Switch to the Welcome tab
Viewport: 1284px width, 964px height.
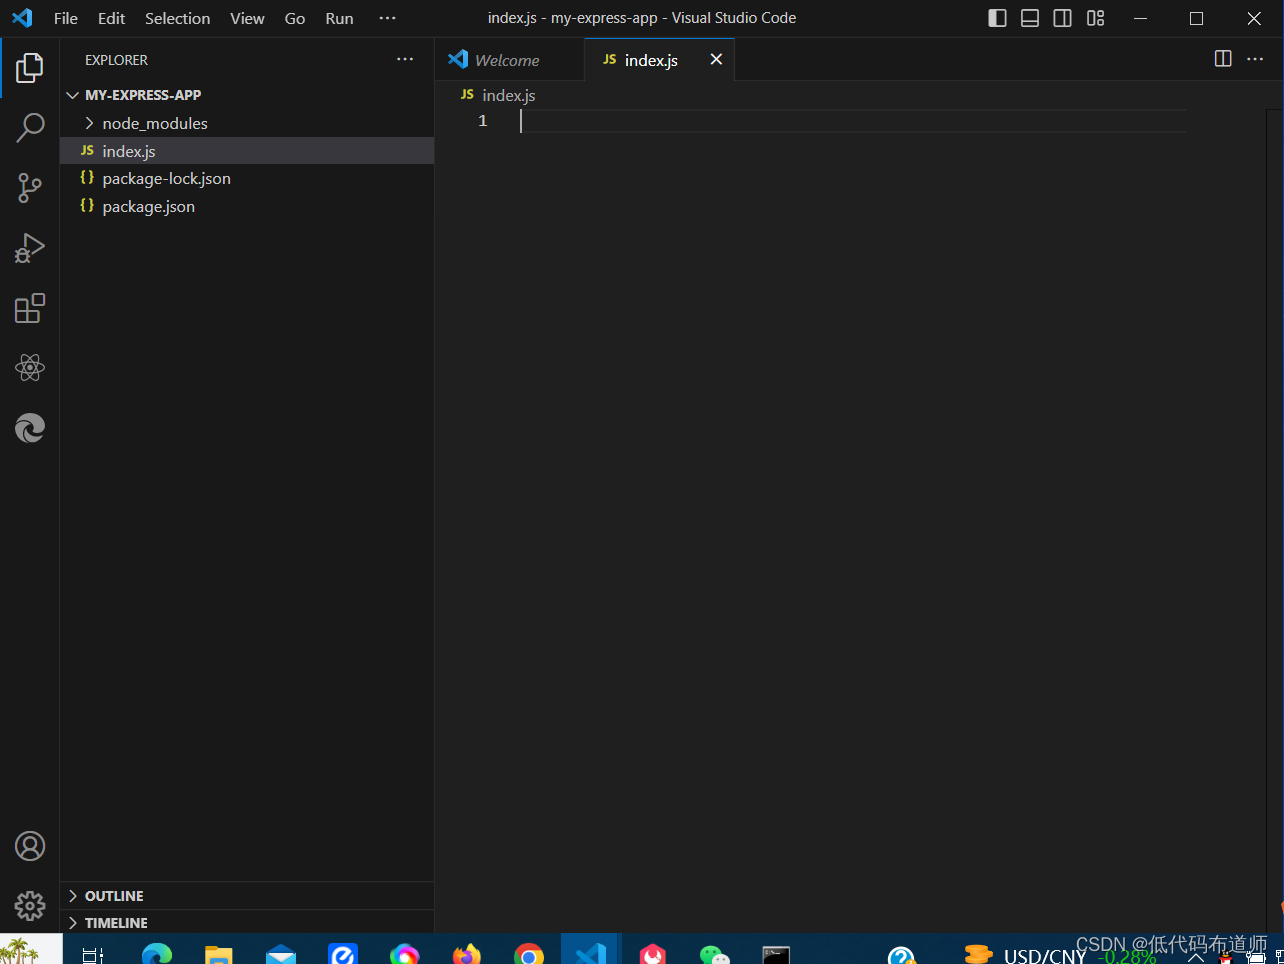pos(508,60)
